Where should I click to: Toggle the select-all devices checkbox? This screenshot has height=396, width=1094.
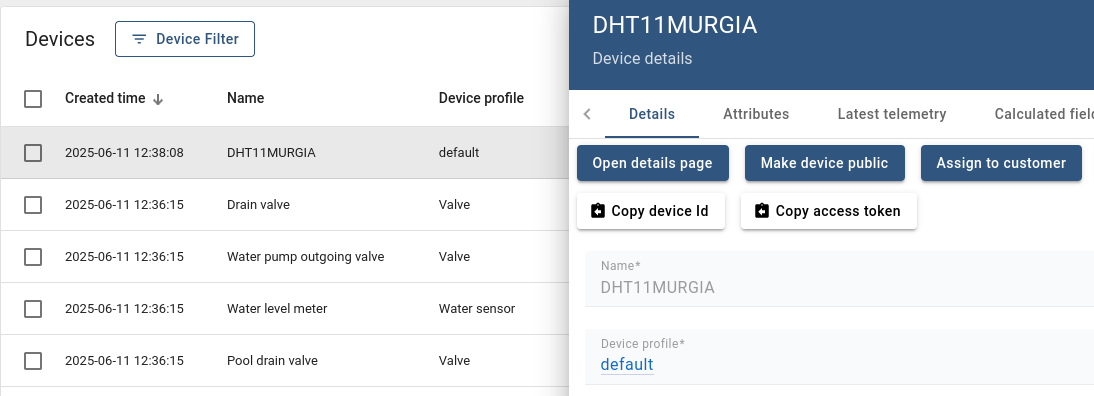click(x=33, y=99)
